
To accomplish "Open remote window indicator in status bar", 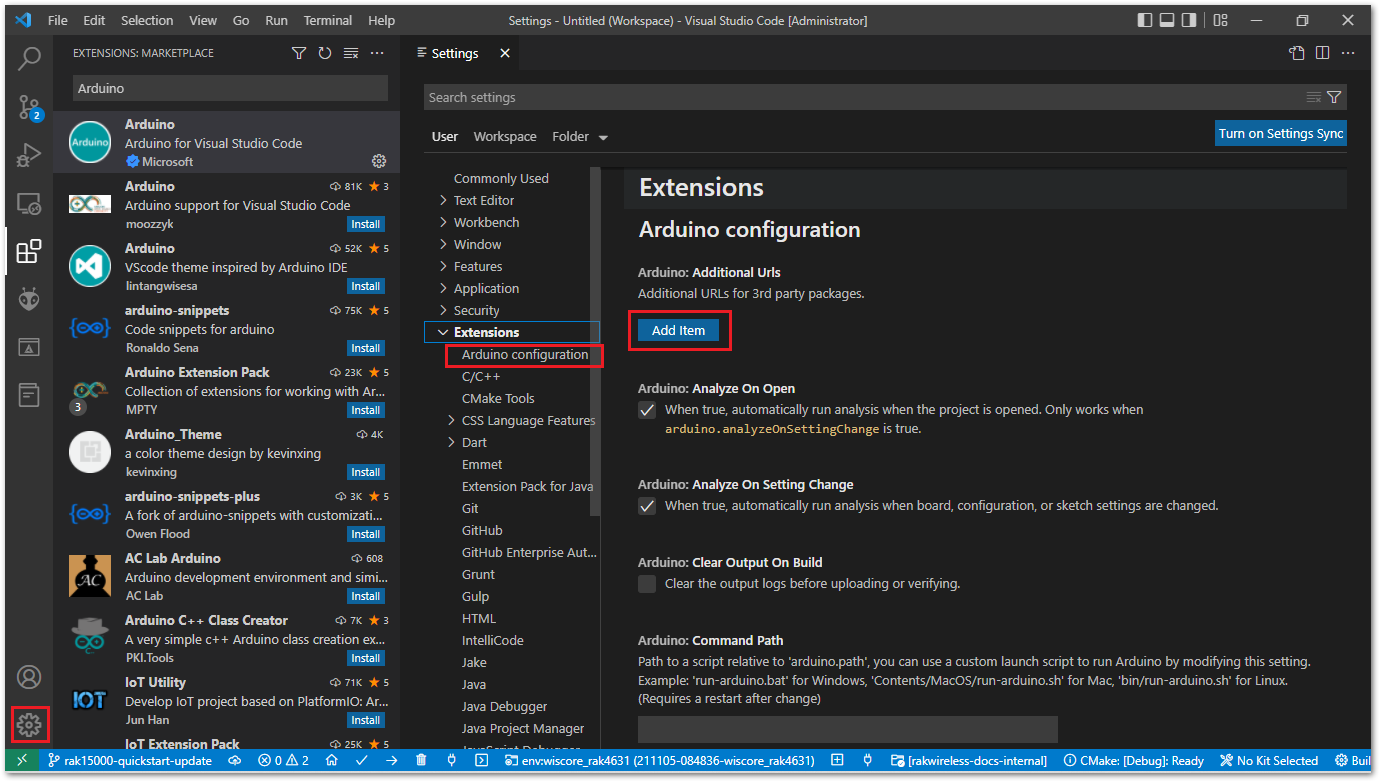I will (22, 761).
